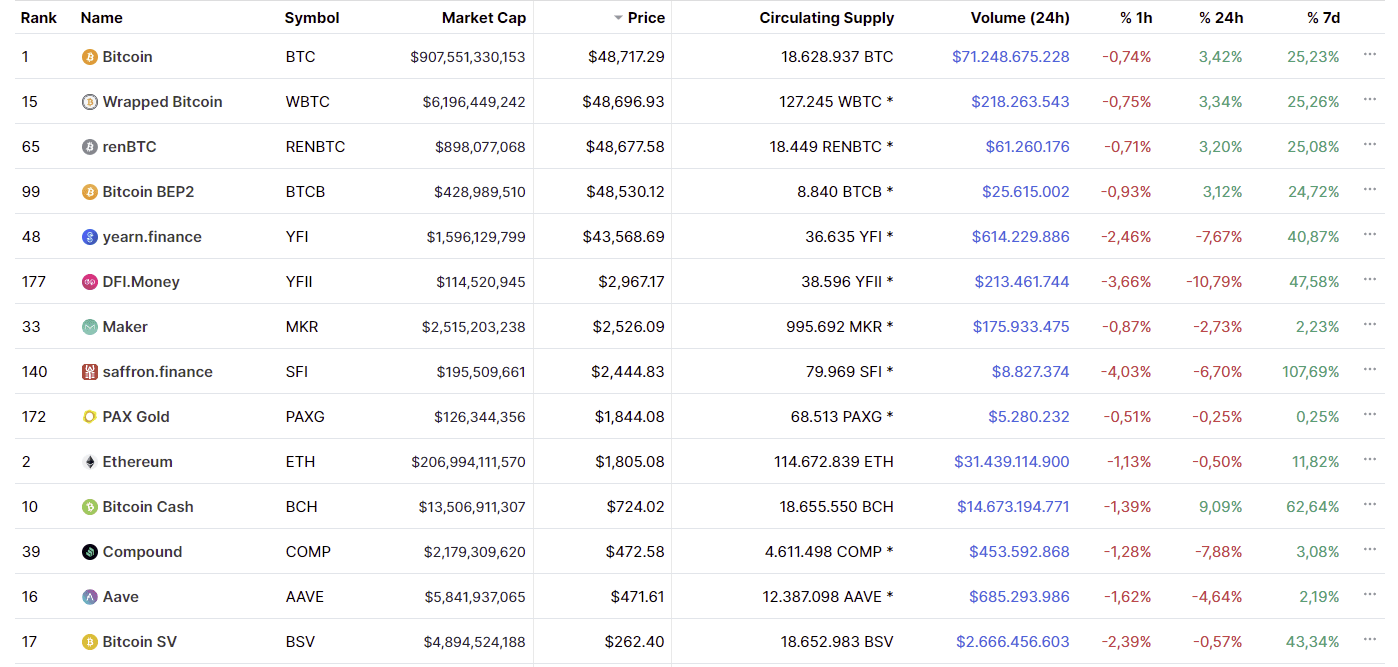The height and width of the screenshot is (667, 1398).
Task: Click the Aave logo icon
Action: tap(90, 597)
